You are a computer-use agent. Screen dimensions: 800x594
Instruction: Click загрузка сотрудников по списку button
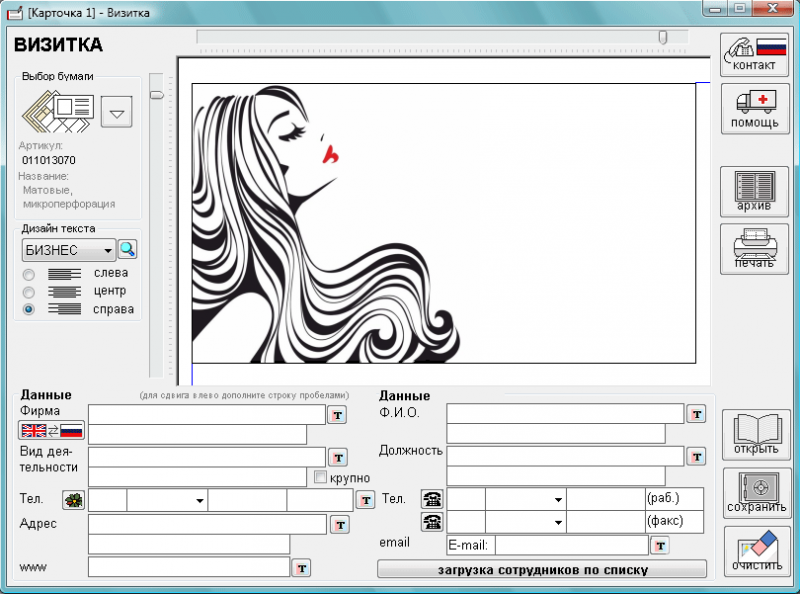tap(542, 570)
